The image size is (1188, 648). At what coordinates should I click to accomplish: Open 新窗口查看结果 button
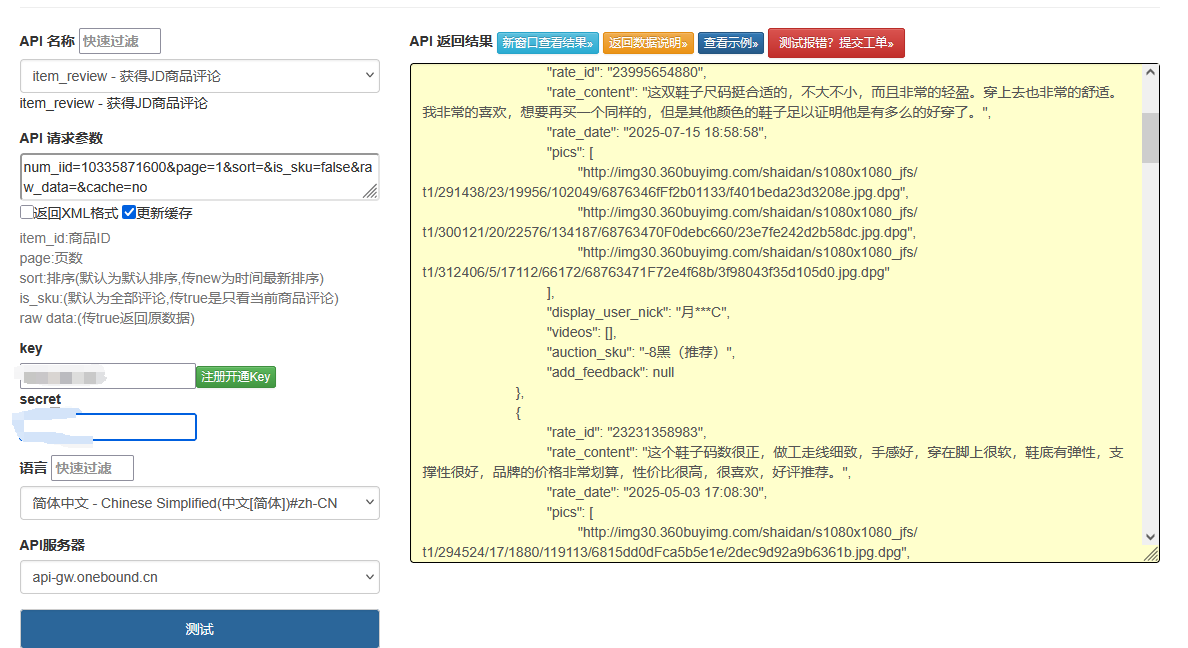[x=548, y=42]
